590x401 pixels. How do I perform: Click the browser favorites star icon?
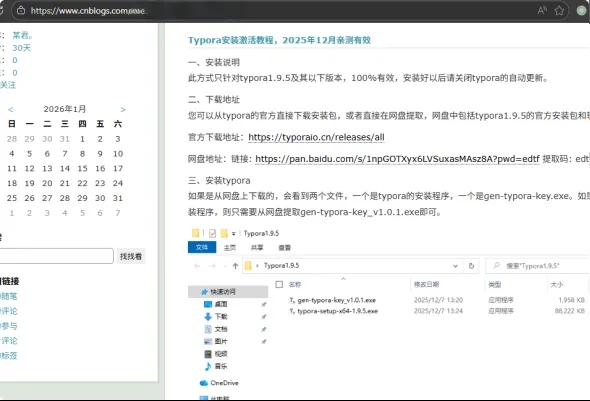click(x=559, y=11)
